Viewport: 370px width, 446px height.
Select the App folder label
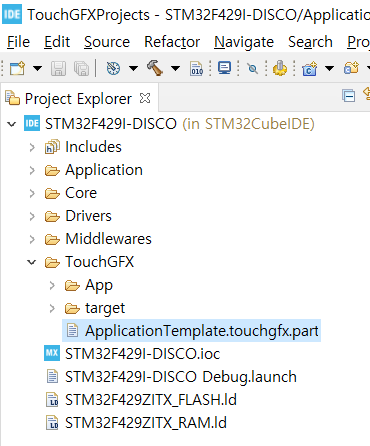click(99, 285)
